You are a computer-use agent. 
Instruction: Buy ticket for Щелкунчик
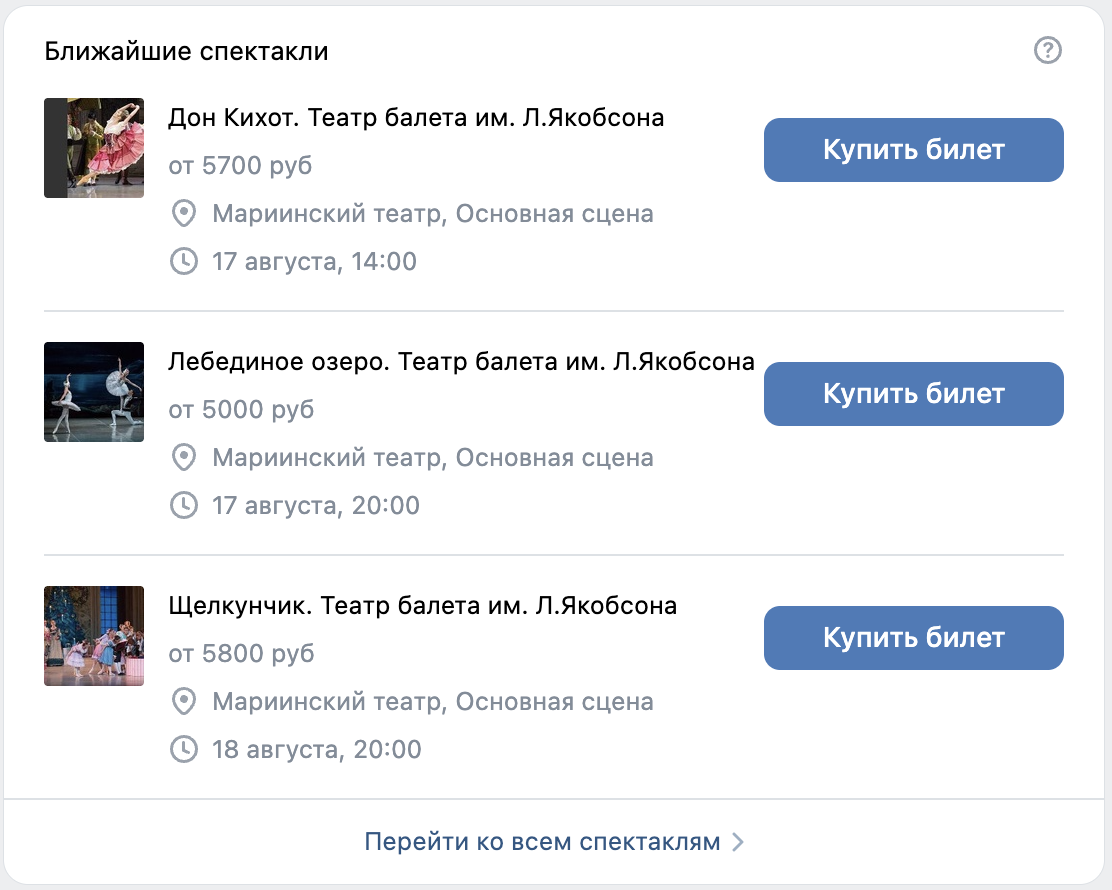(913, 638)
